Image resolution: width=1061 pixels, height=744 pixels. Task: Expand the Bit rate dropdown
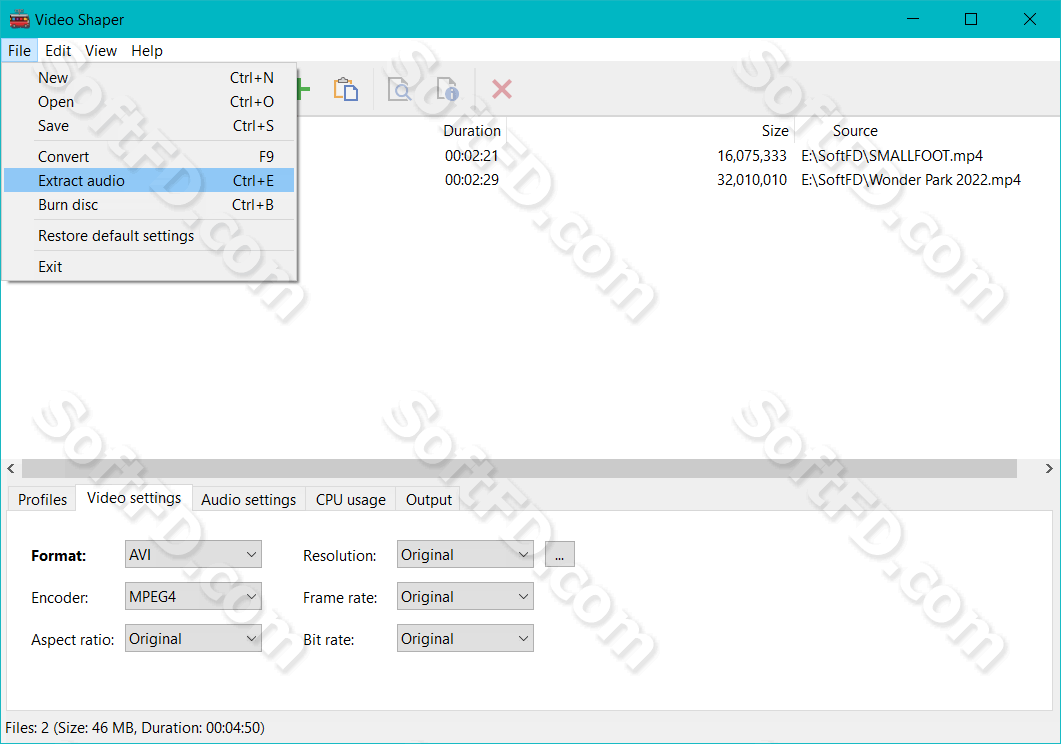pos(466,638)
